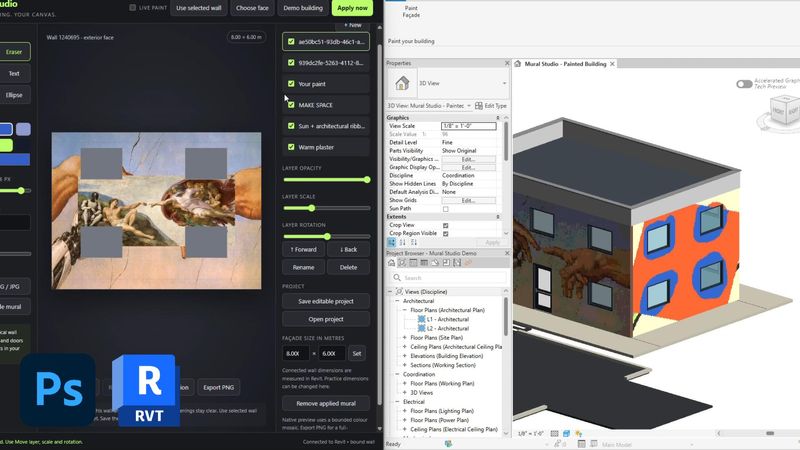The width and height of the screenshot is (800, 450).
Task: Click Save editable project button
Action: [x=326, y=301]
